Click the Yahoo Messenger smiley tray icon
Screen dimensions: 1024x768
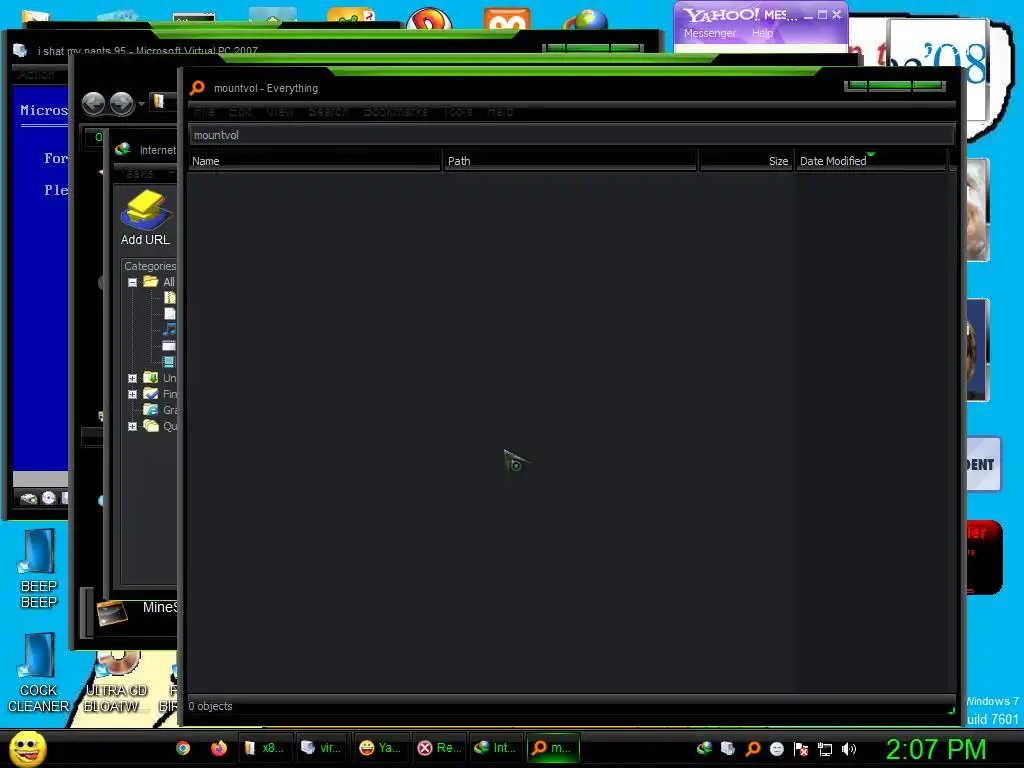tap(776, 749)
